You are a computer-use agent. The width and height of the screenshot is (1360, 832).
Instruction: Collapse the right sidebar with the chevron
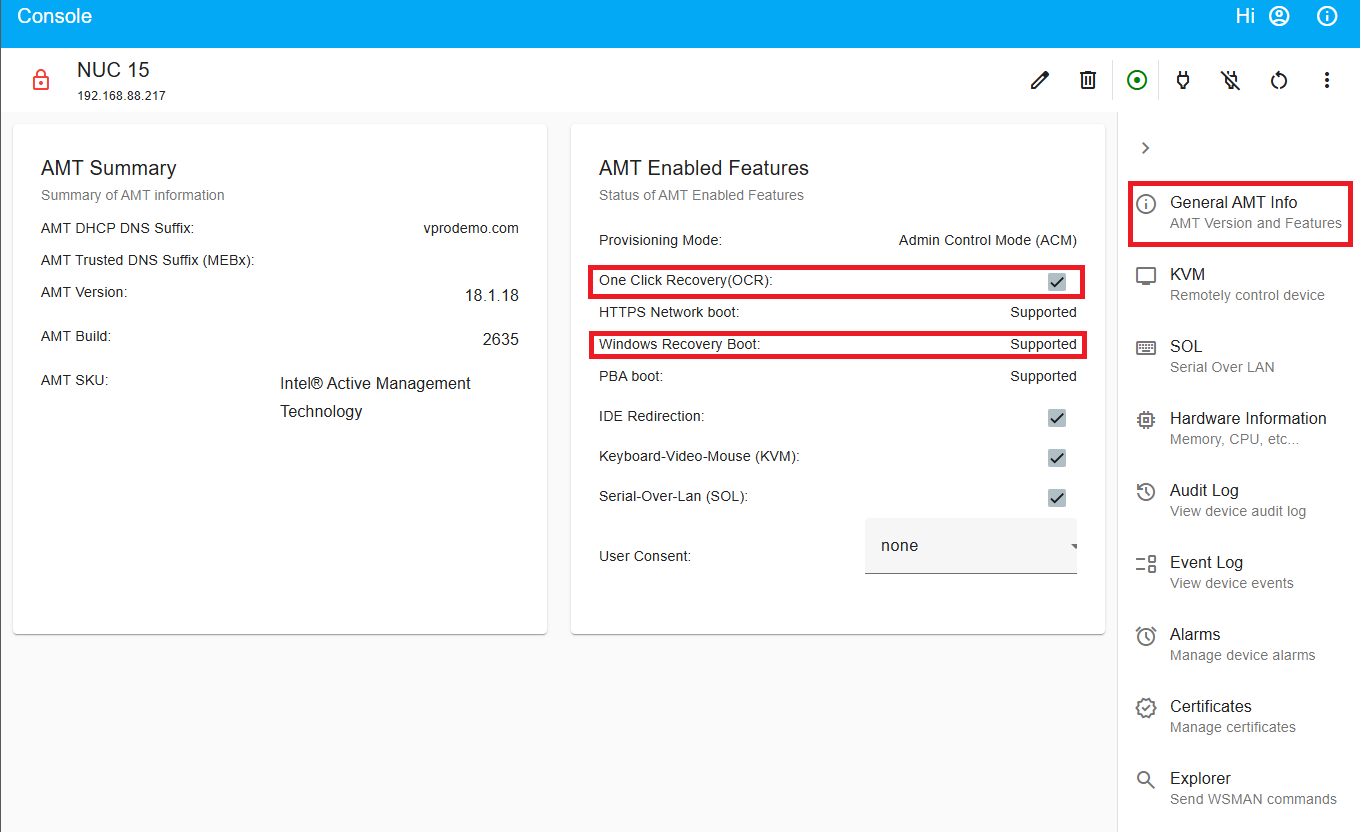[1145, 147]
